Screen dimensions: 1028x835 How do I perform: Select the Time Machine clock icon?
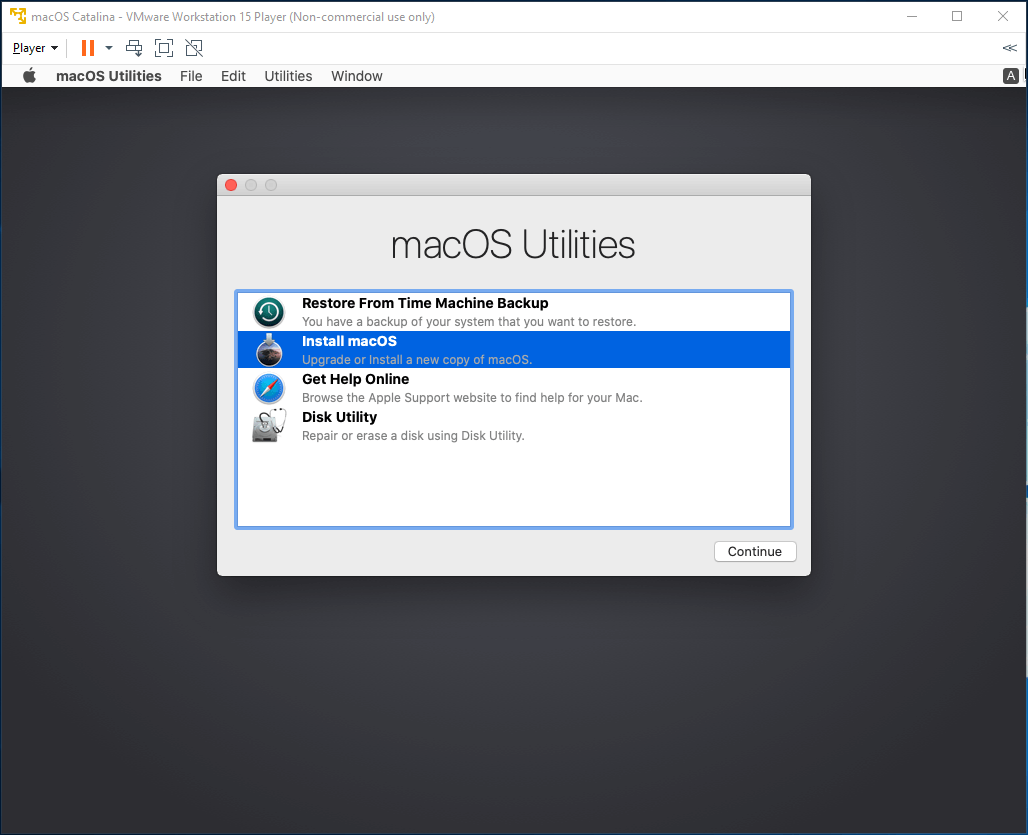click(x=269, y=312)
